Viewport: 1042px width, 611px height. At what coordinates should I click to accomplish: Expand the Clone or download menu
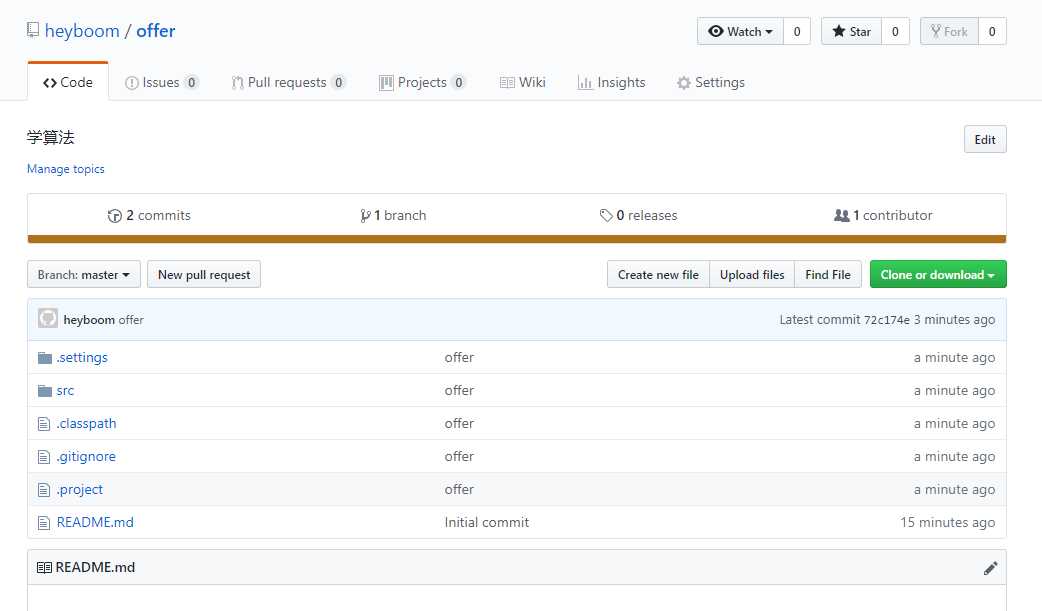[938, 275]
